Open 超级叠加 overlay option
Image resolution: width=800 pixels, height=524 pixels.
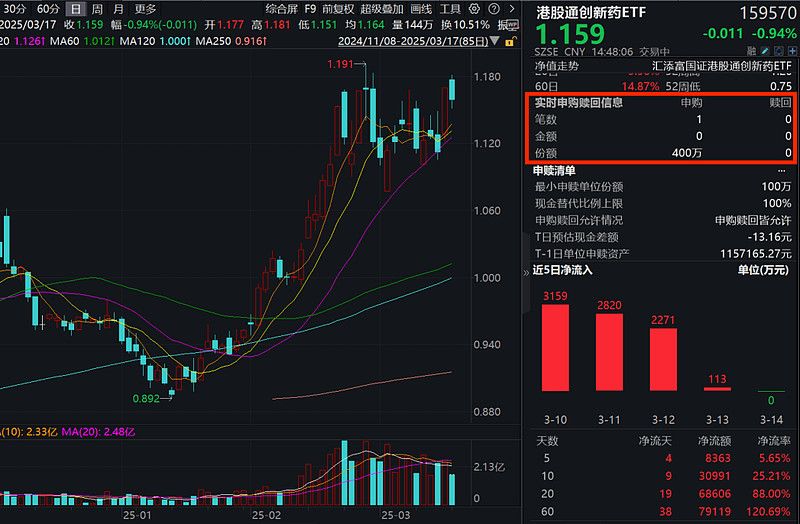click(x=382, y=9)
